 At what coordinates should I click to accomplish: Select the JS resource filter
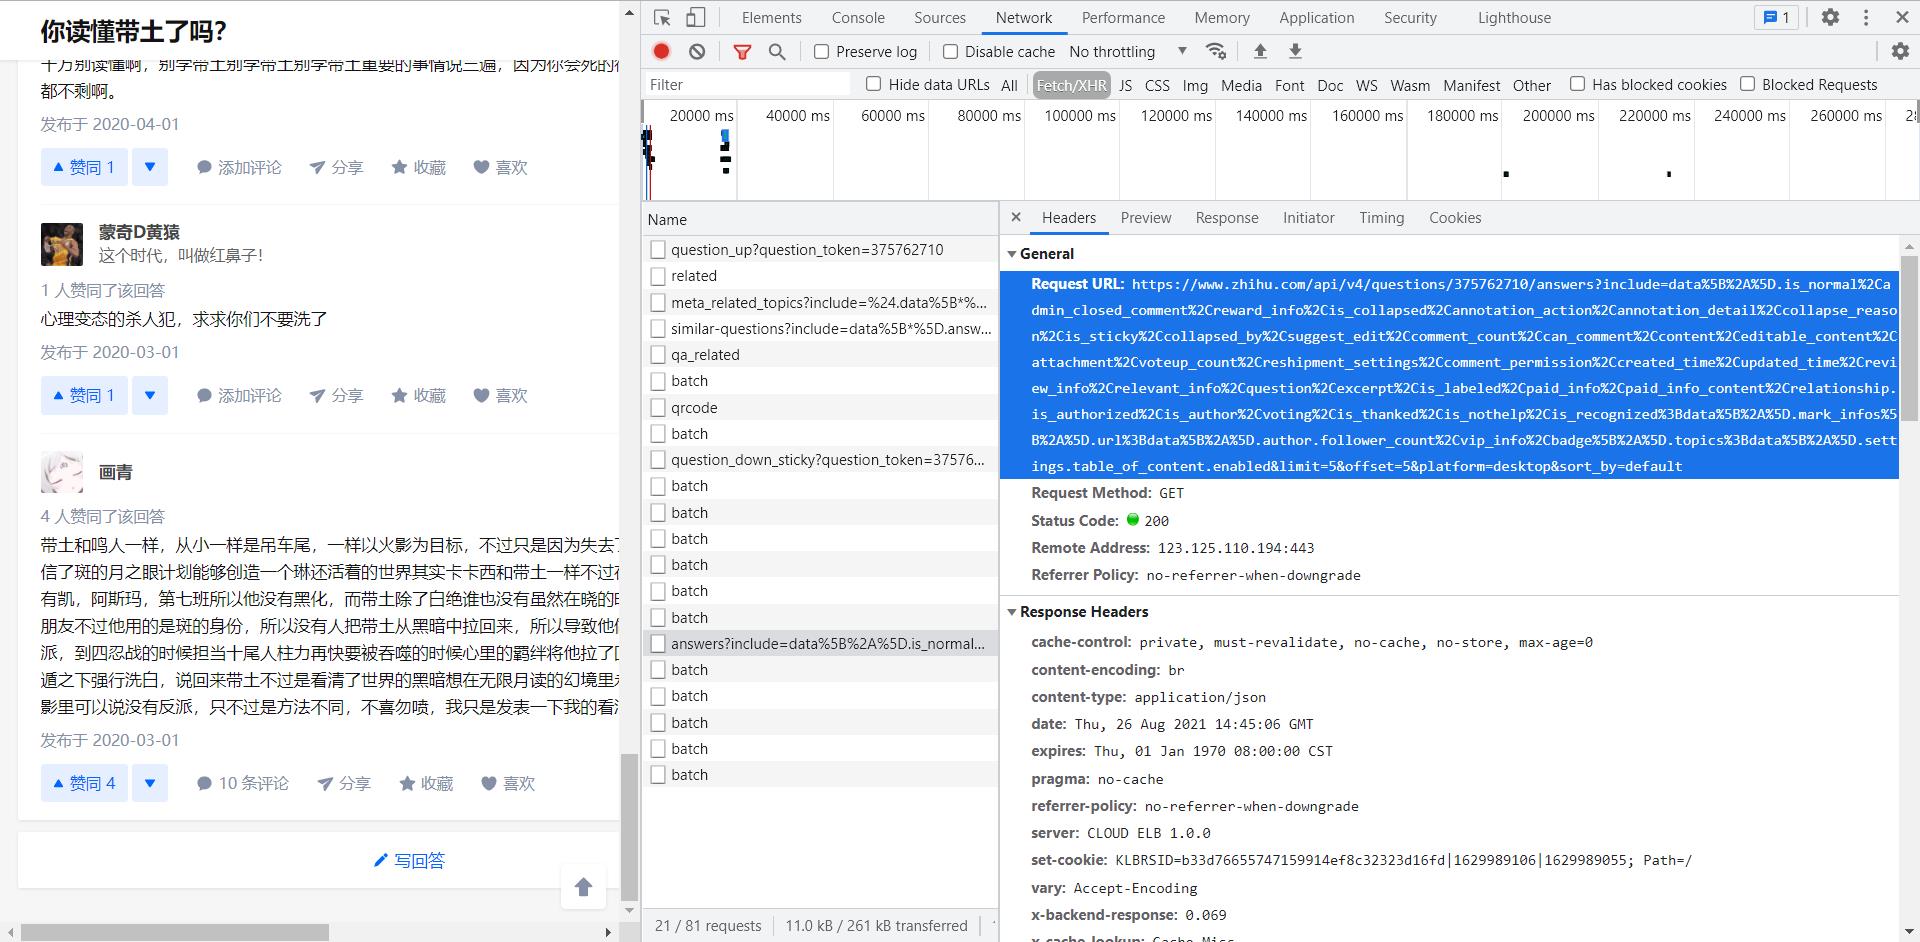(x=1125, y=85)
